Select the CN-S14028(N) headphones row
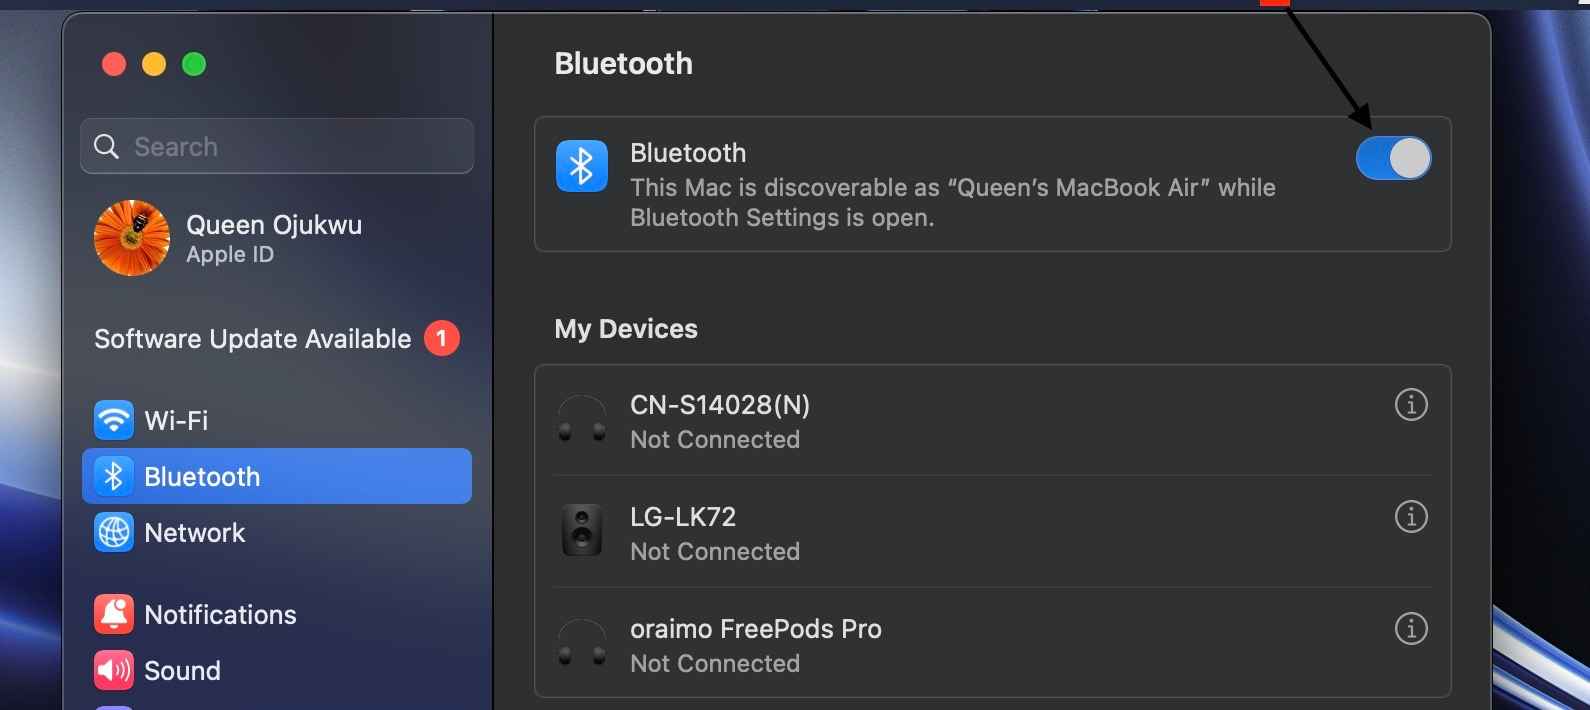The width and height of the screenshot is (1590, 710). (x=993, y=420)
